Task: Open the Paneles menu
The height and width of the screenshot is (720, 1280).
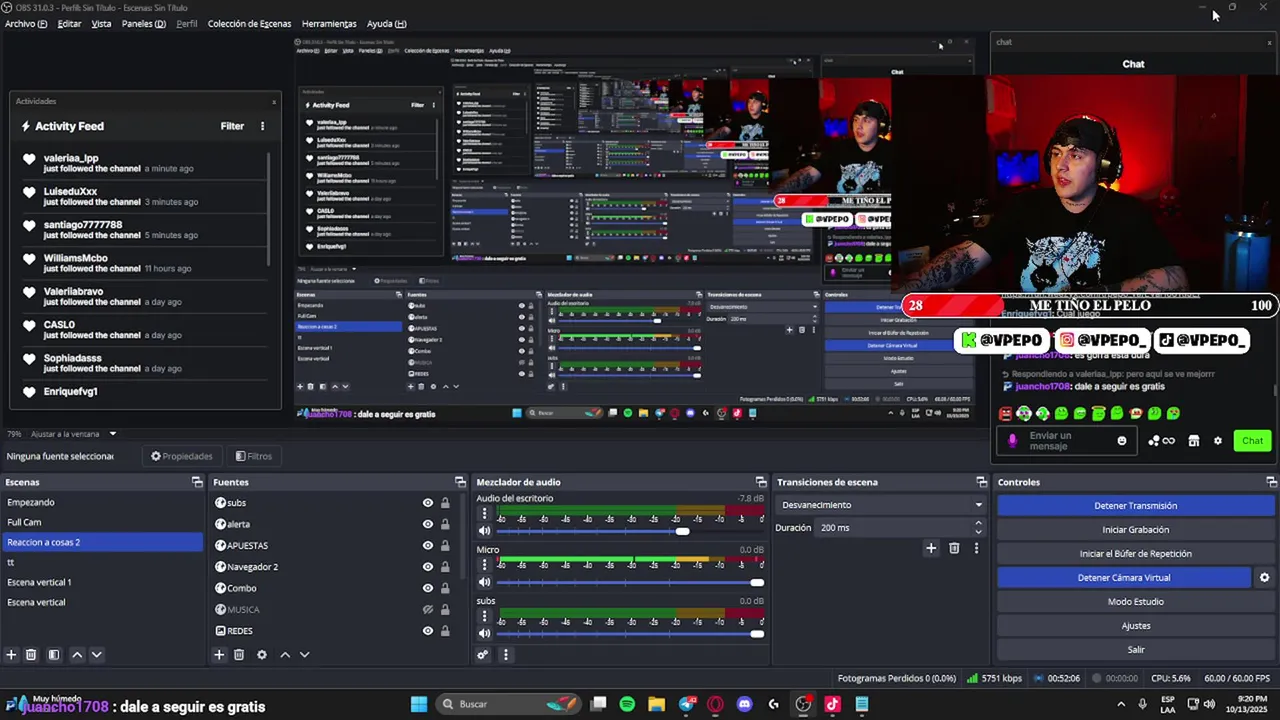Action: pyautogui.click(x=143, y=23)
